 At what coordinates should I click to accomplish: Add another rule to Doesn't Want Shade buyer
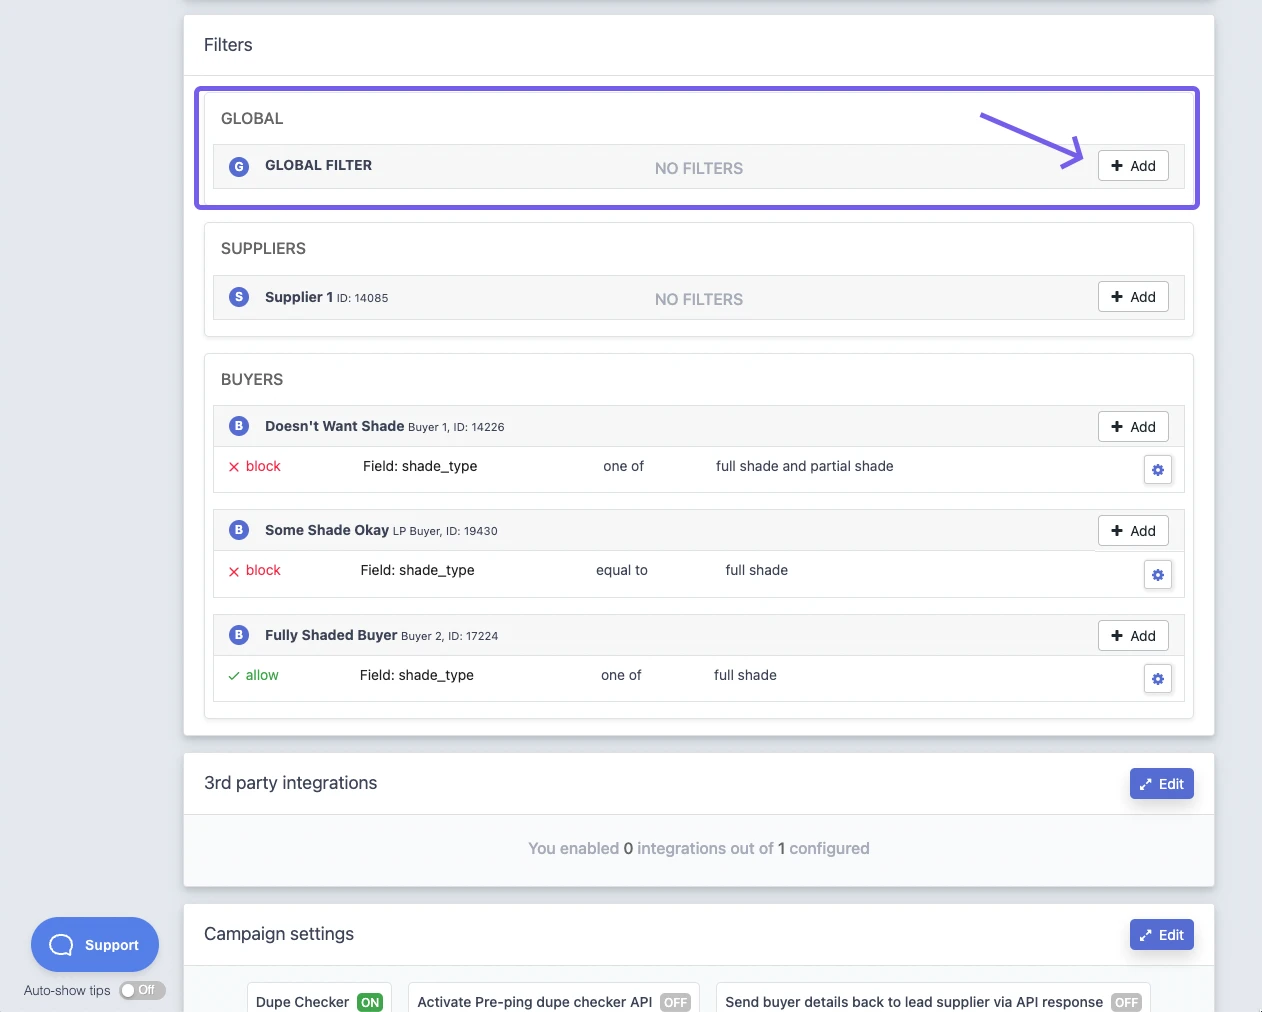click(1133, 426)
